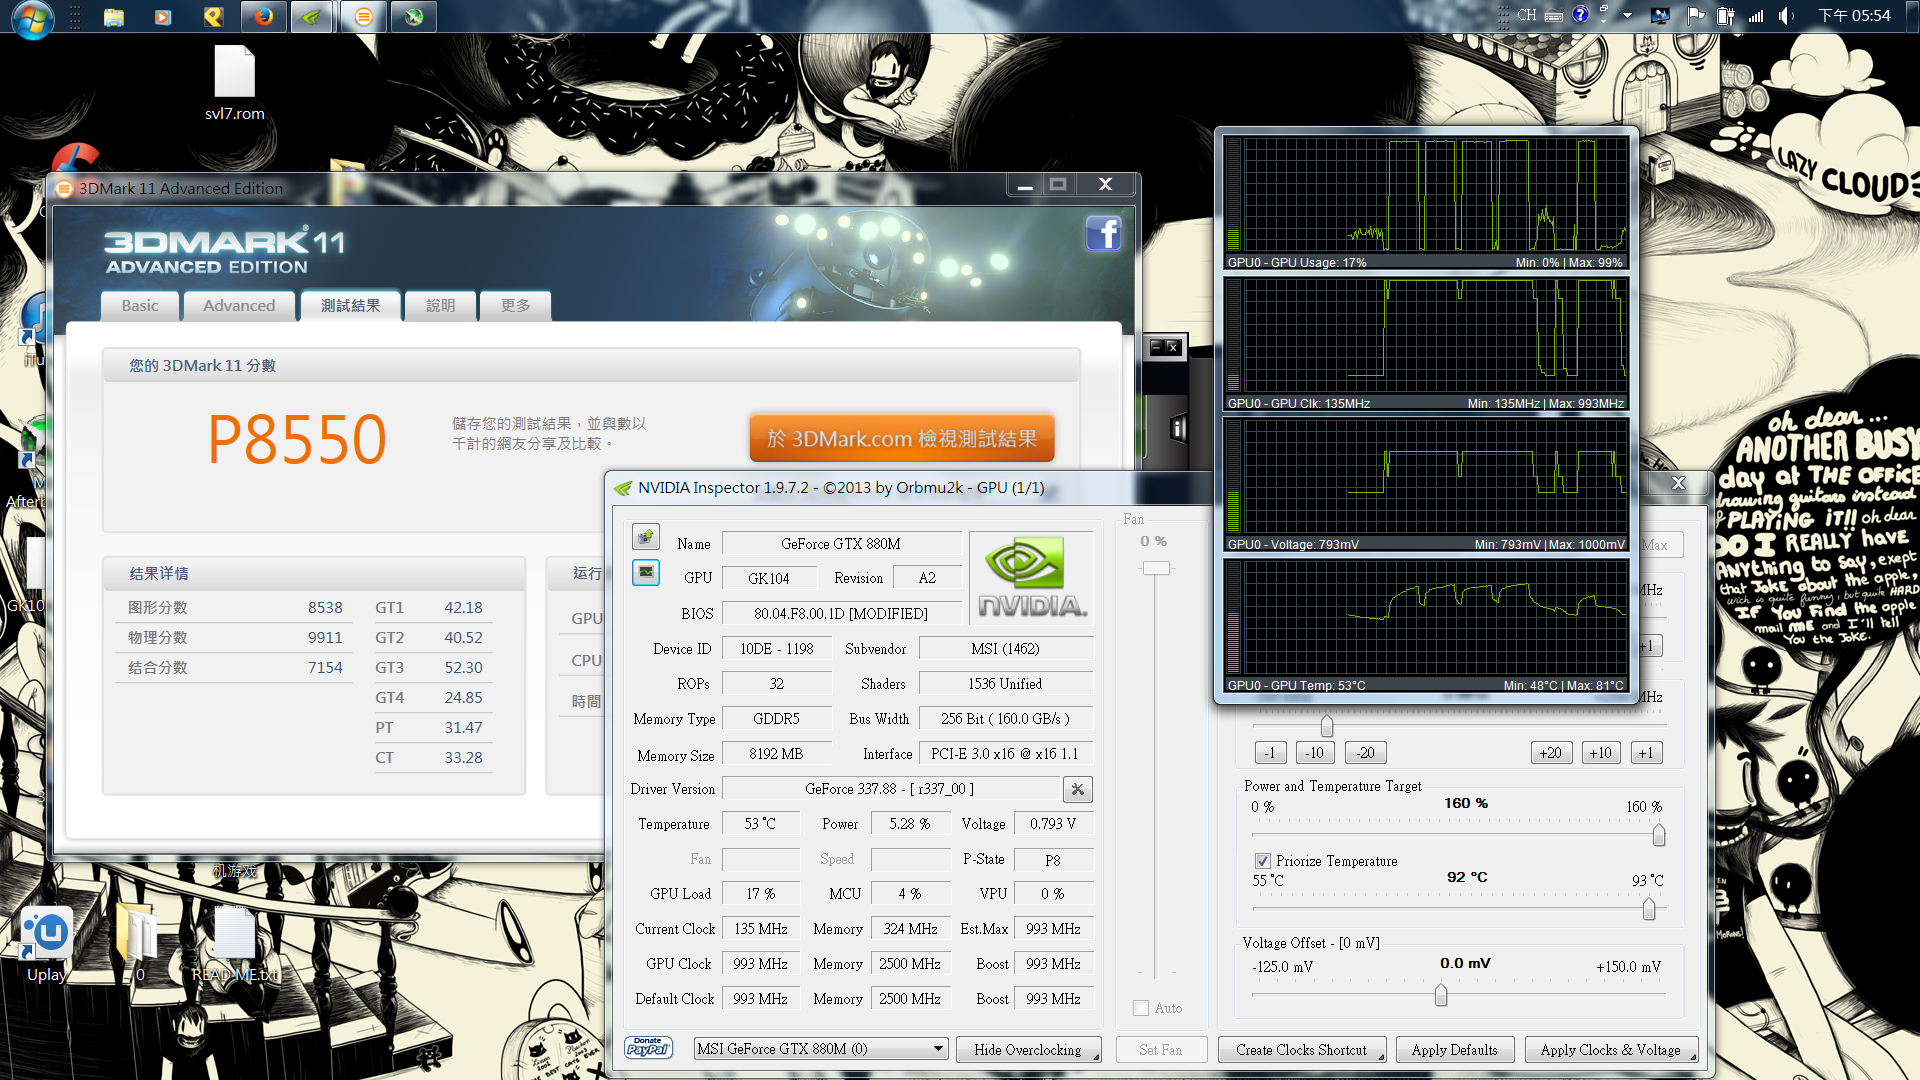The image size is (1920, 1080).
Task: Click the +10 clock offset button
Action: (x=1601, y=753)
